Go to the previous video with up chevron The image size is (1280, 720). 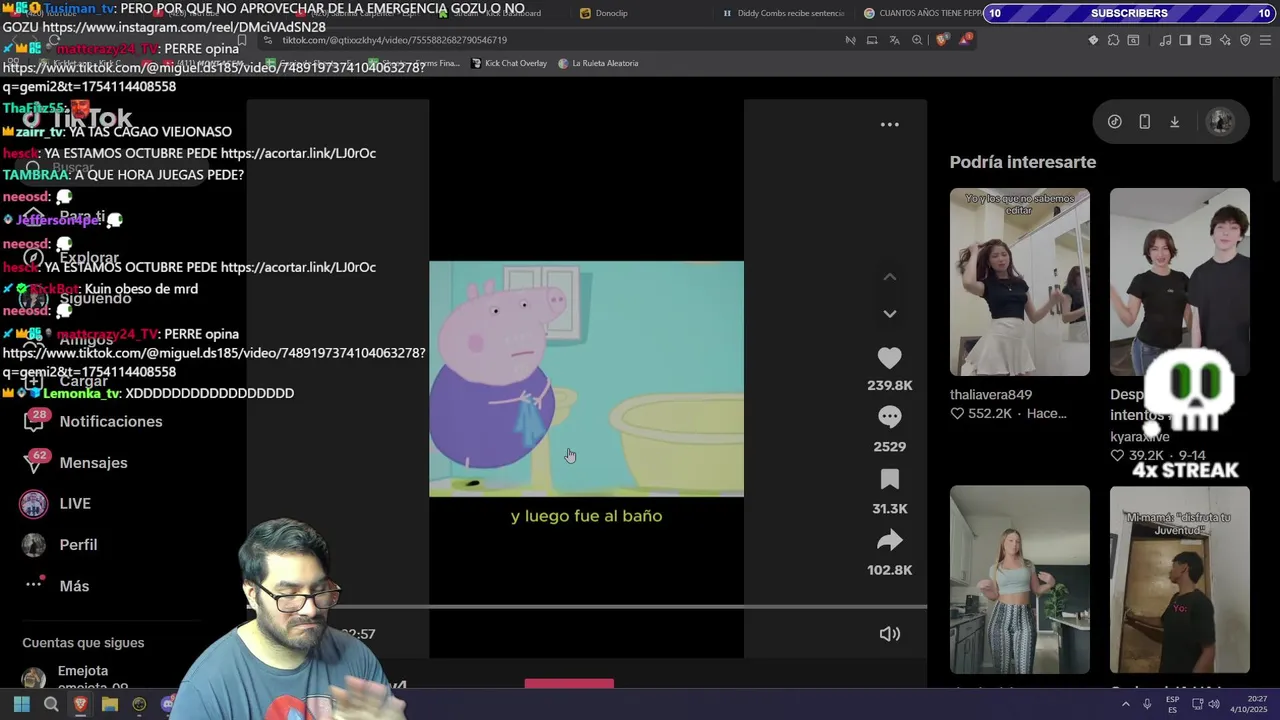tap(889, 277)
